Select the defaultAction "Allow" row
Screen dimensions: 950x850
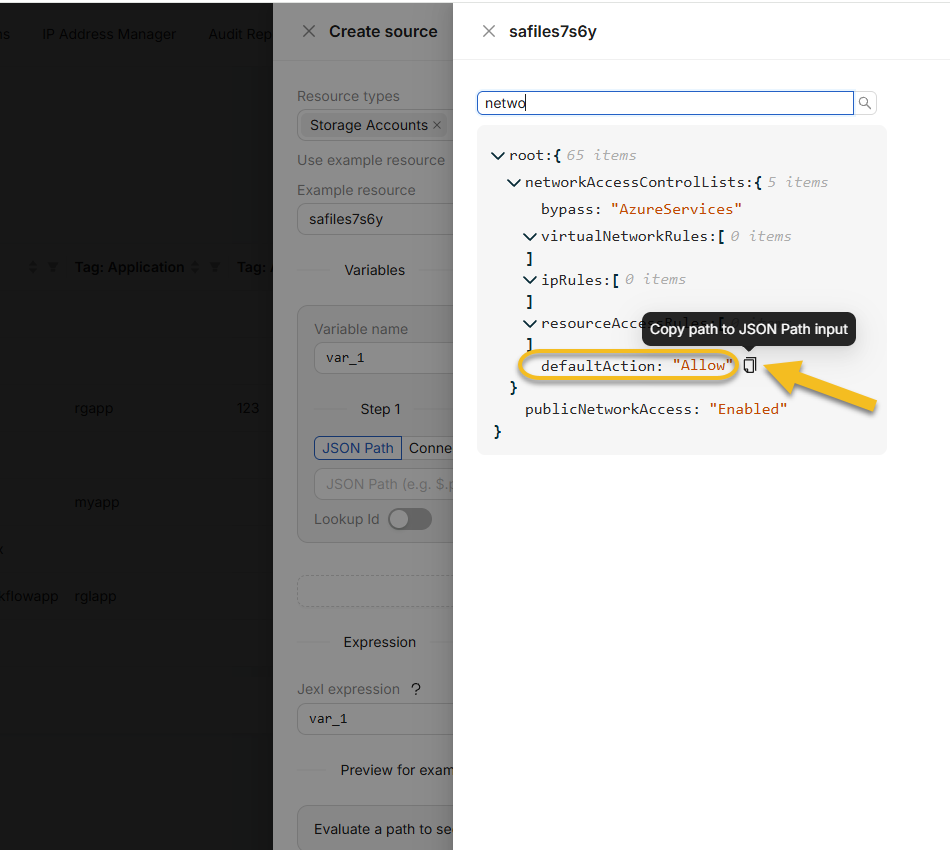point(637,366)
